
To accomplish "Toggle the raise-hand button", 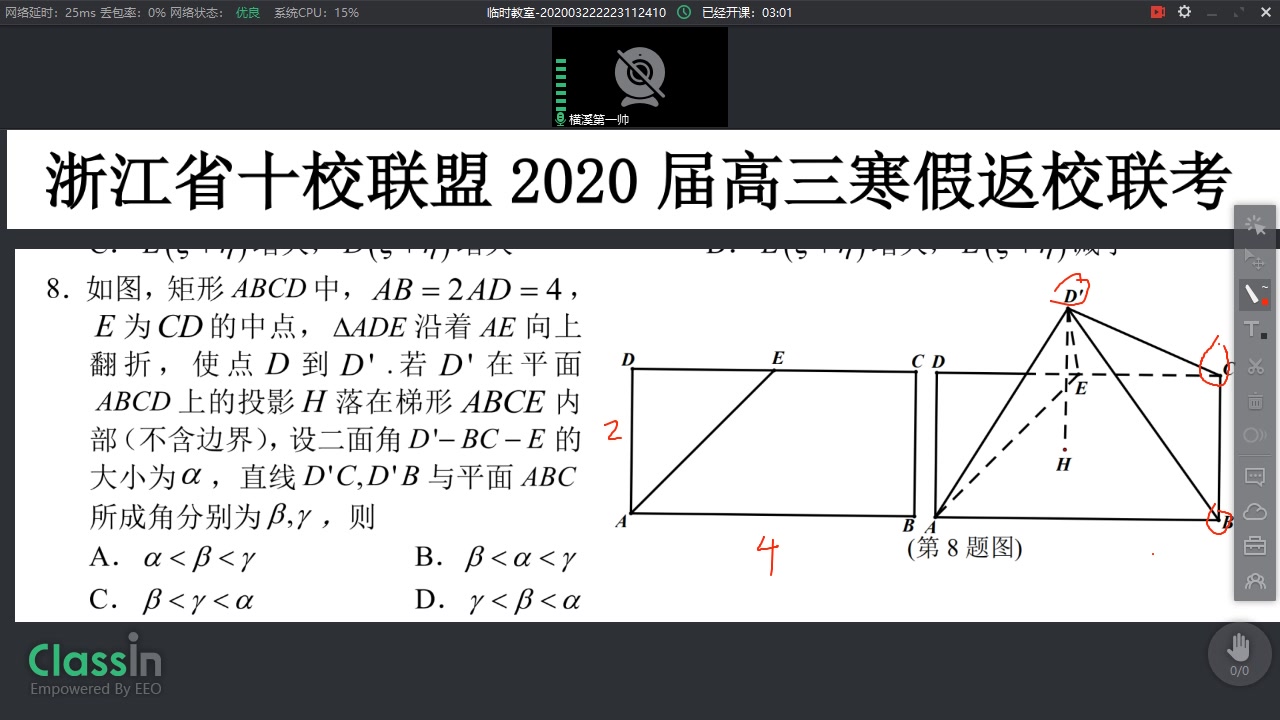I will click(1239, 654).
